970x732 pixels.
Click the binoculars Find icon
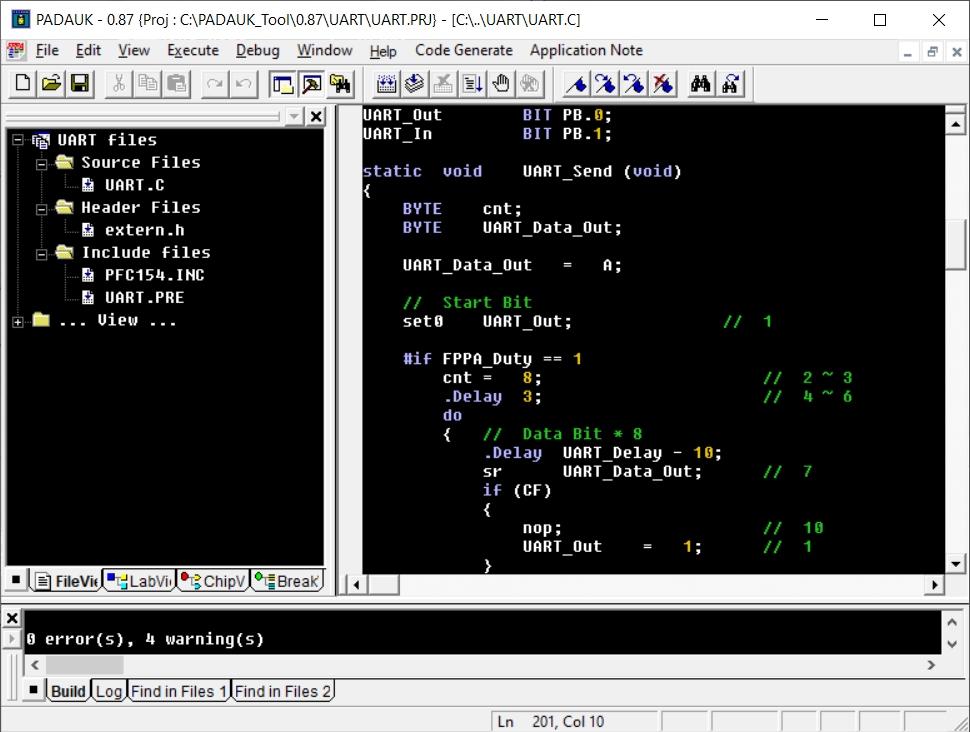point(701,84)
